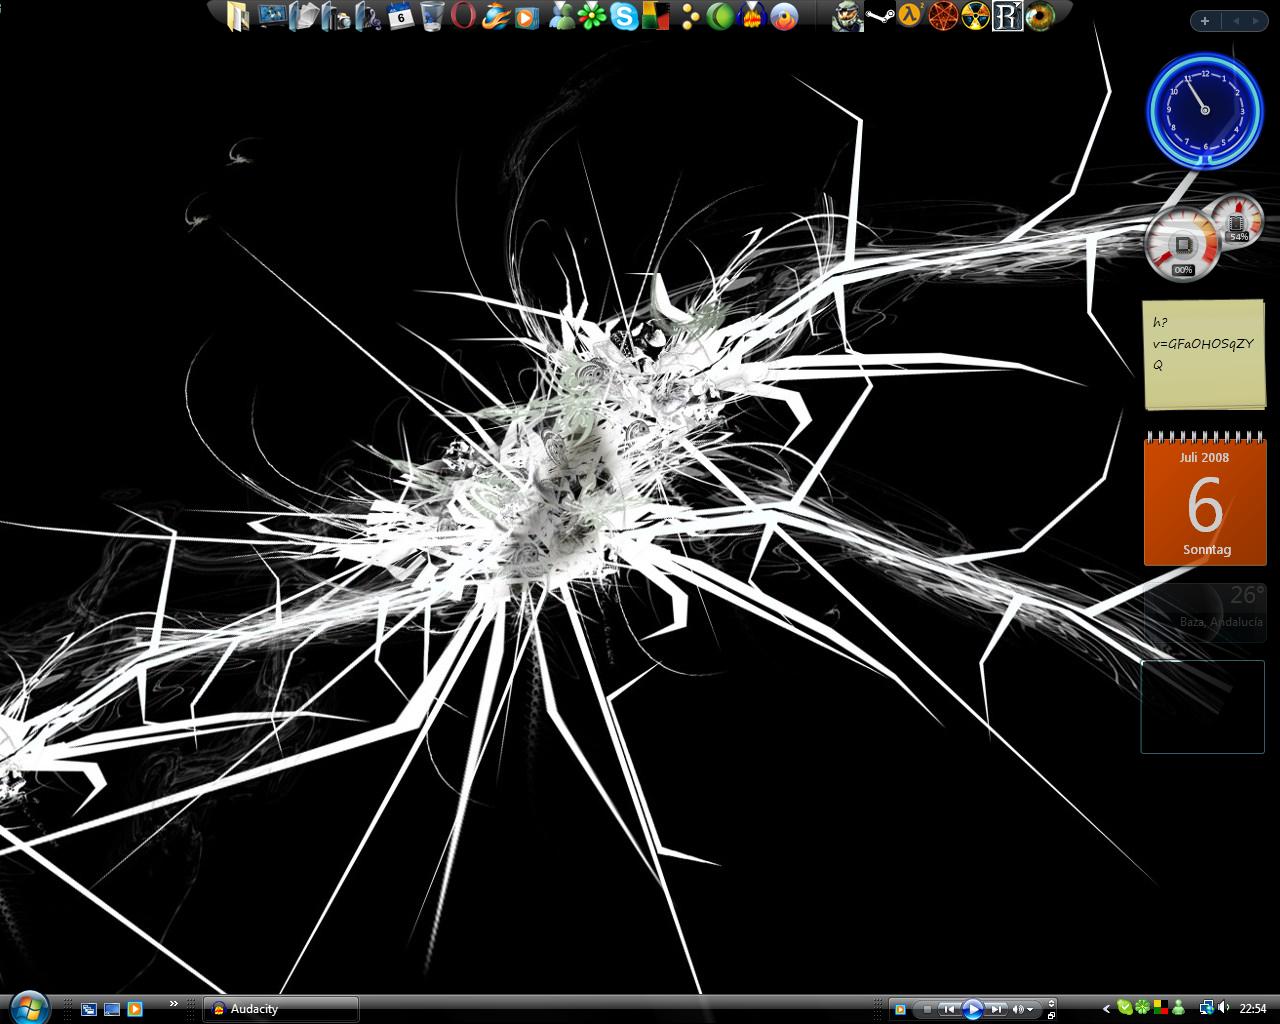Expand hidden system tray icons
Viewport: 1280px width, 1024px height.
[1106, 1009]
